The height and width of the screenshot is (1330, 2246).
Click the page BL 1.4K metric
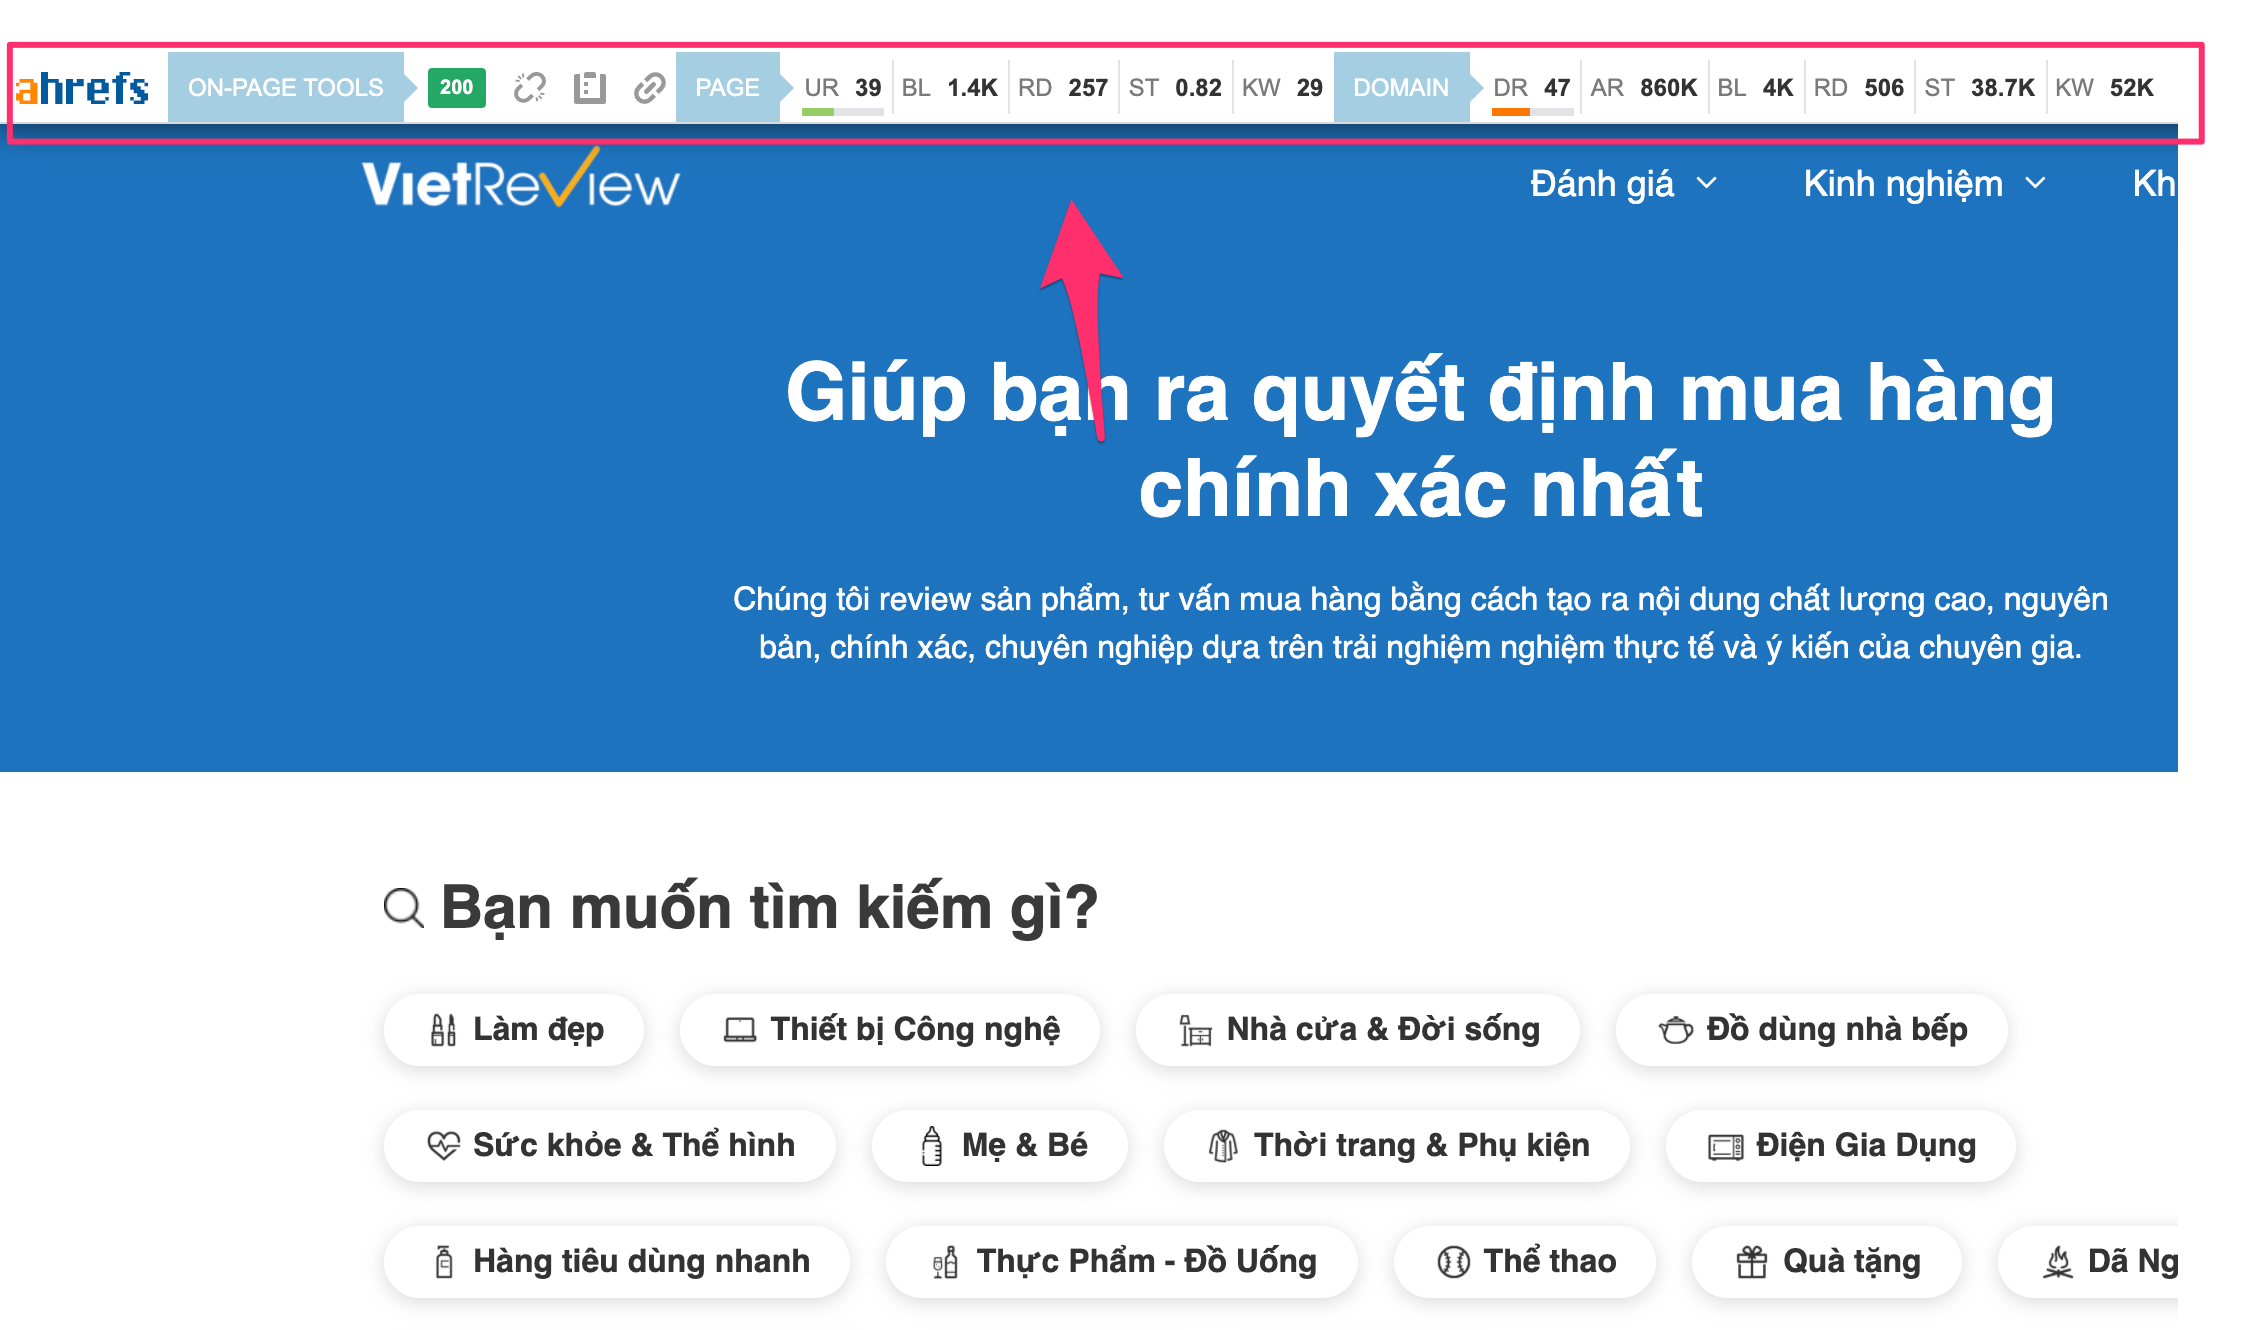949,88
